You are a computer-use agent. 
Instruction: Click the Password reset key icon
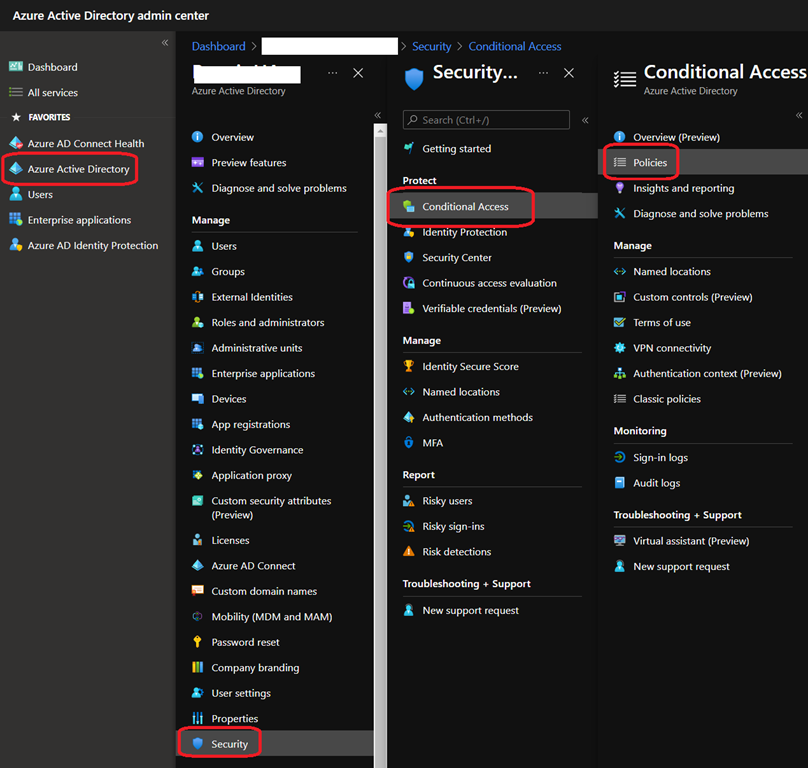click(198, 642)
